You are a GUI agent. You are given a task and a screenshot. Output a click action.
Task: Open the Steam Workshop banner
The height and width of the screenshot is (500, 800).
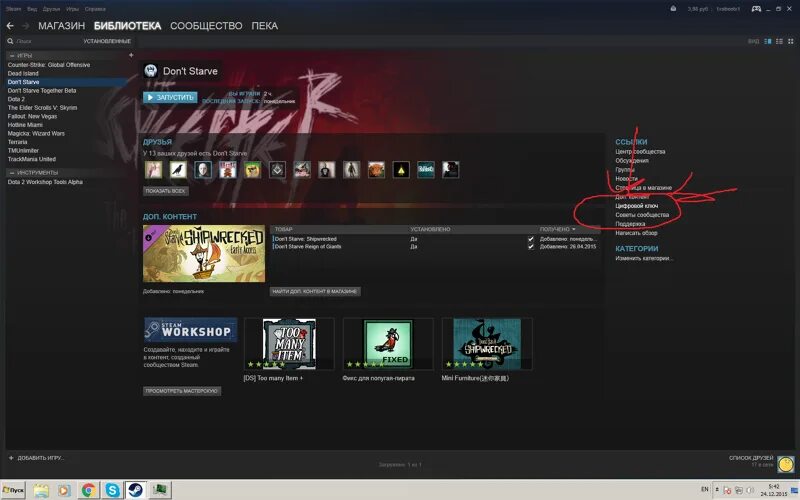click(190, 330)
